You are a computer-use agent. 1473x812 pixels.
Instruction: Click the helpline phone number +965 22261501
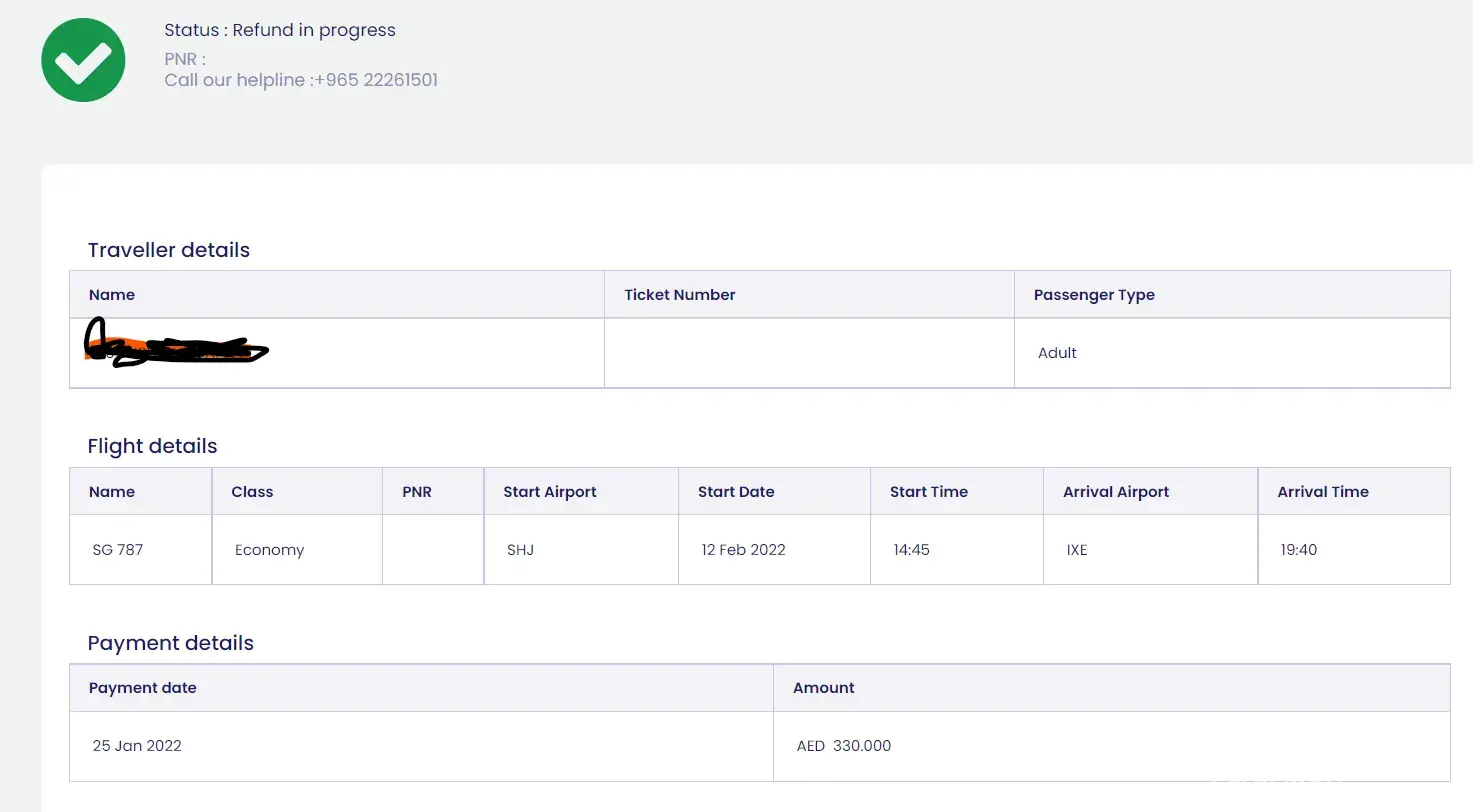[375, 80]
